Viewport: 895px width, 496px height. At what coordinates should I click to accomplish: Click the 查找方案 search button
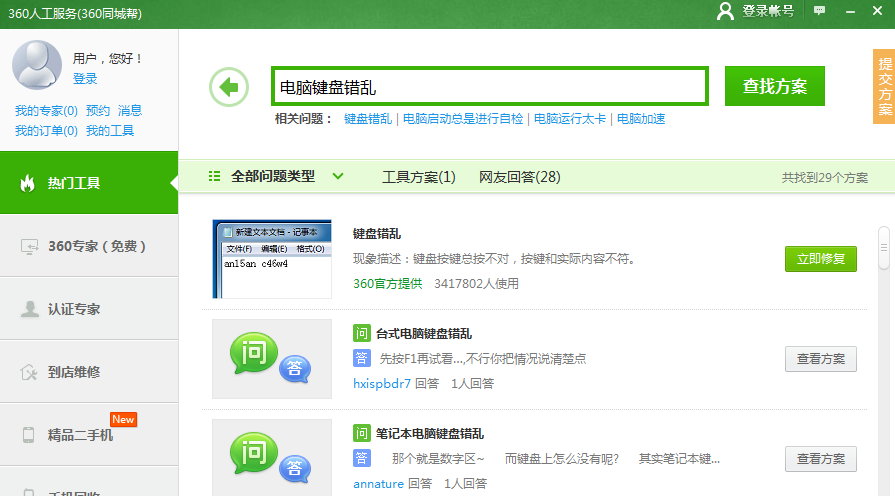pos(775,86)
